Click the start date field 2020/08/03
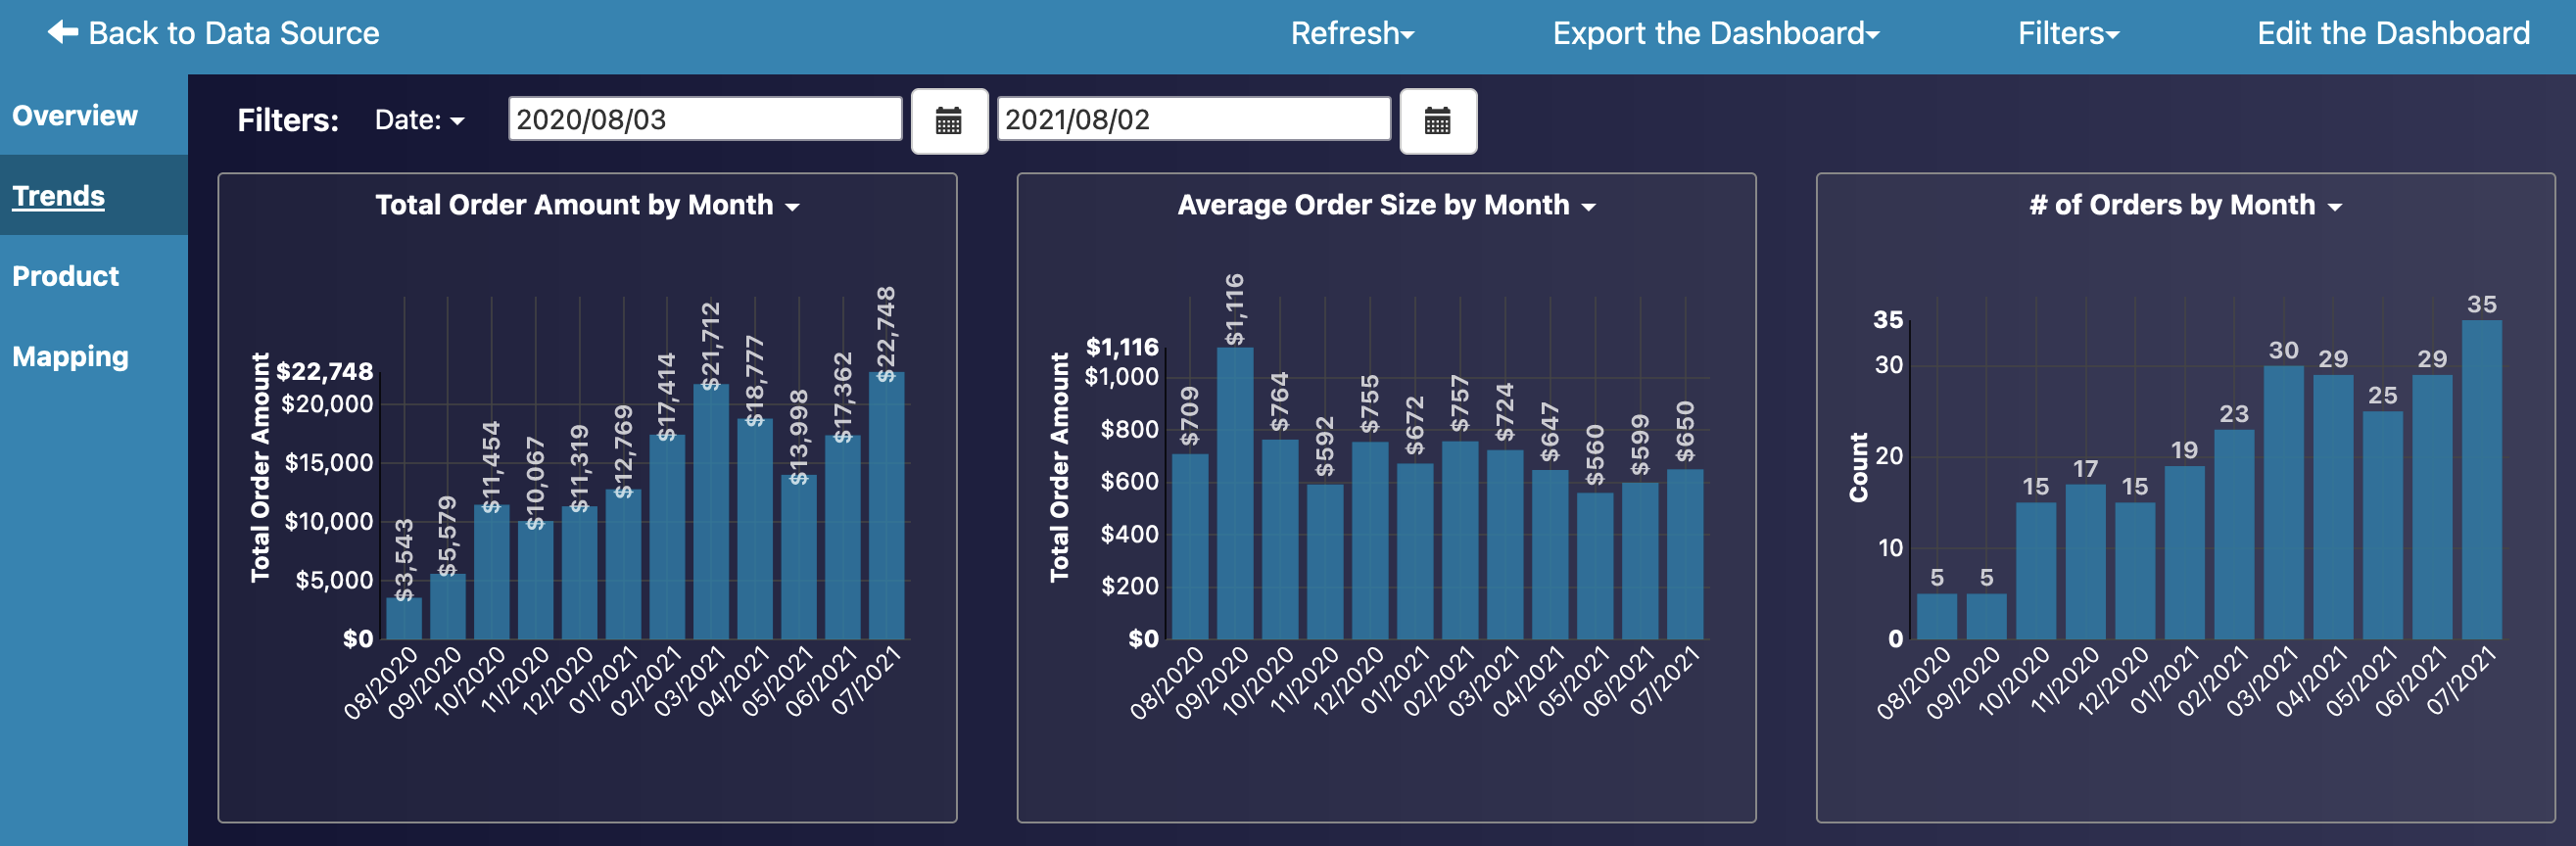 click(x=704, y=120)
